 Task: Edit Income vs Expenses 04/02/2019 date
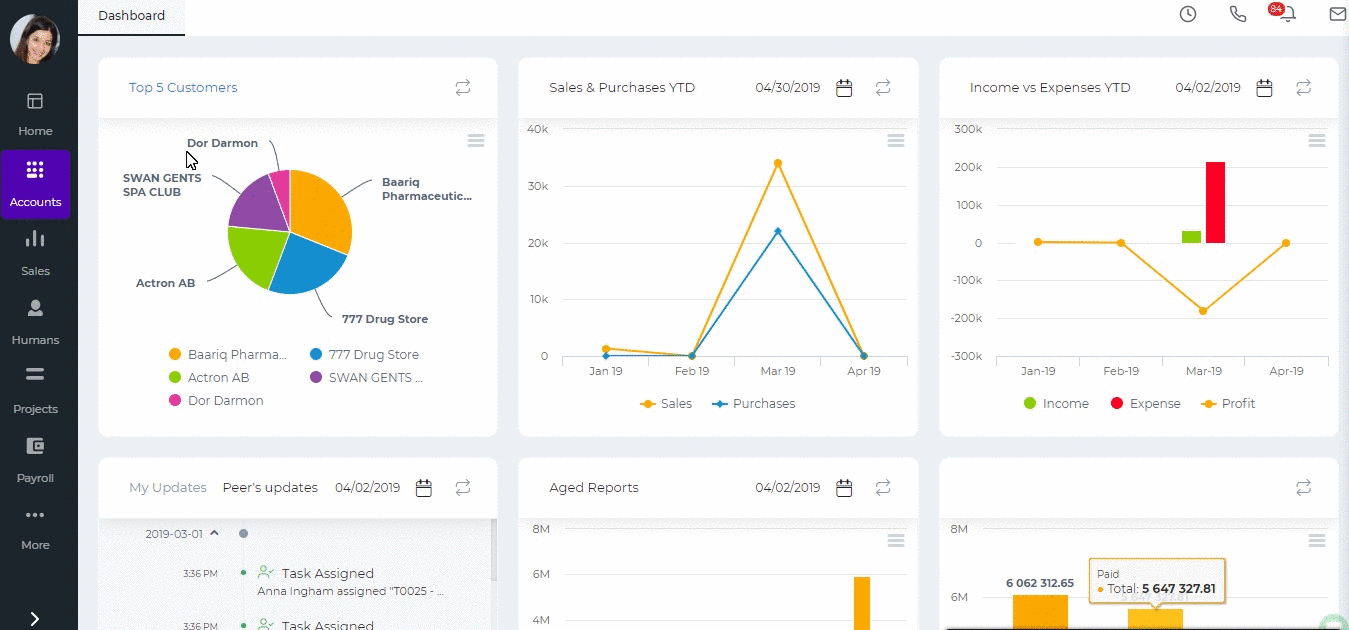pyautogui.click(x=1208, y=88)
